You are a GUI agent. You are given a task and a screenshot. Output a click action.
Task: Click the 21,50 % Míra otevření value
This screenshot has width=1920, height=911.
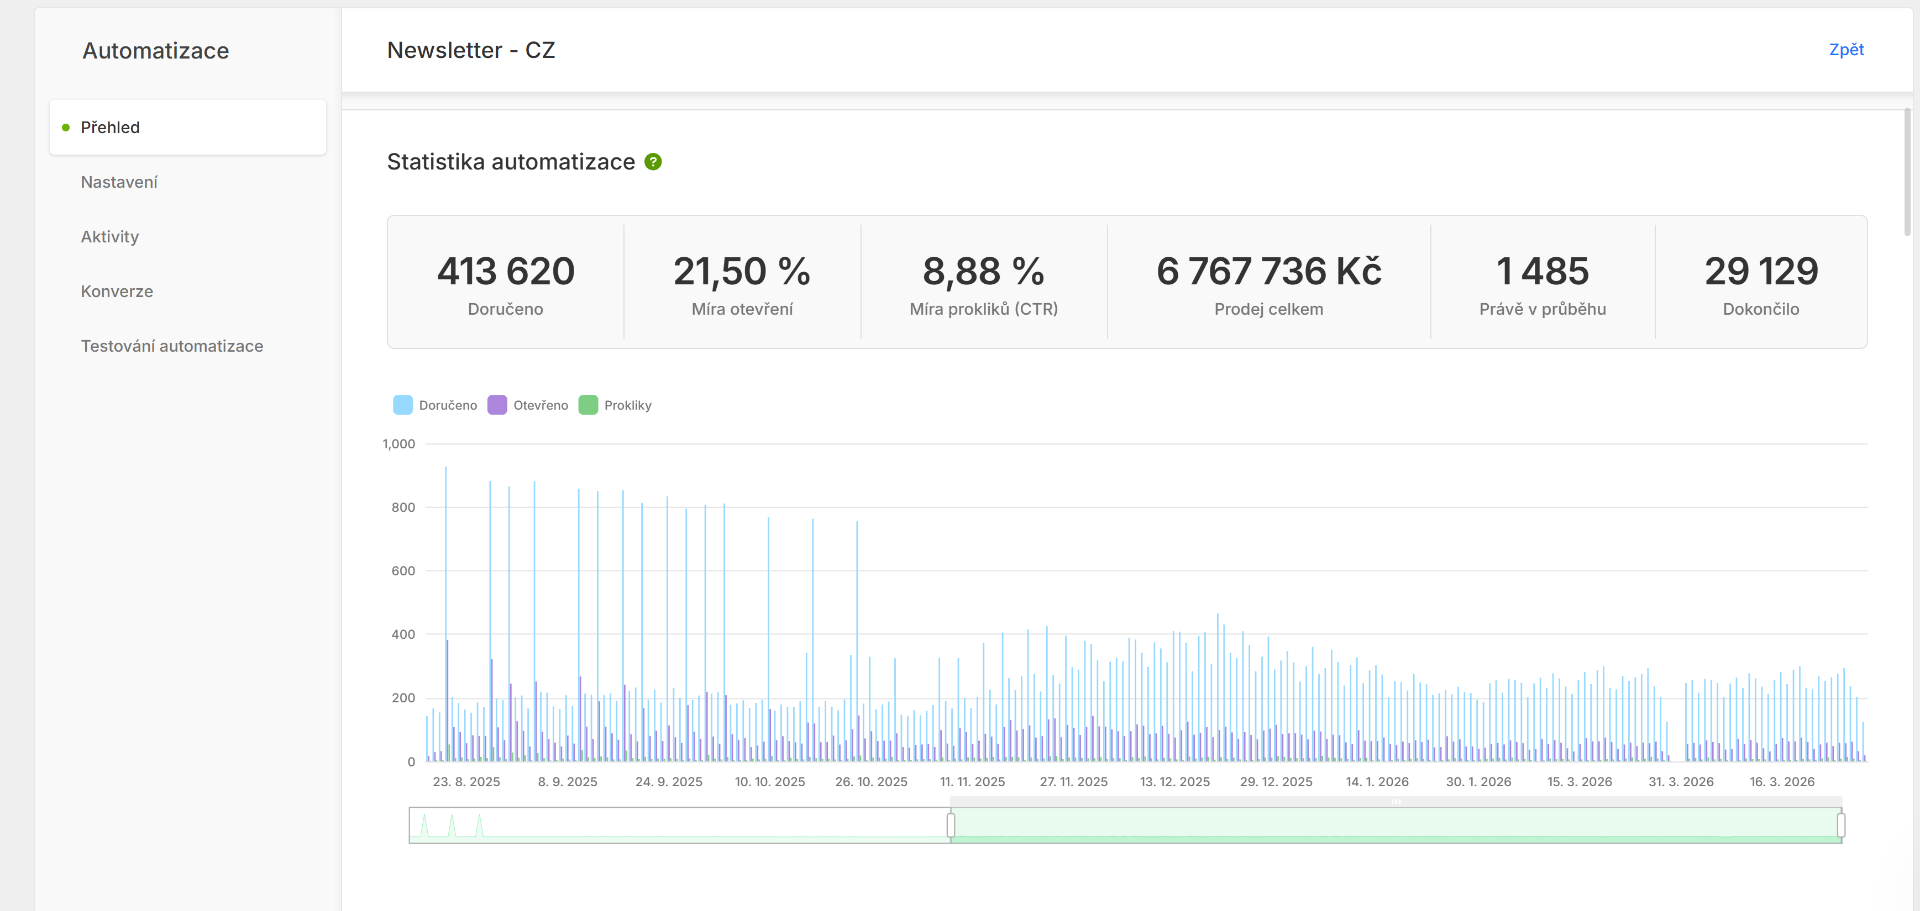[742, 271]
